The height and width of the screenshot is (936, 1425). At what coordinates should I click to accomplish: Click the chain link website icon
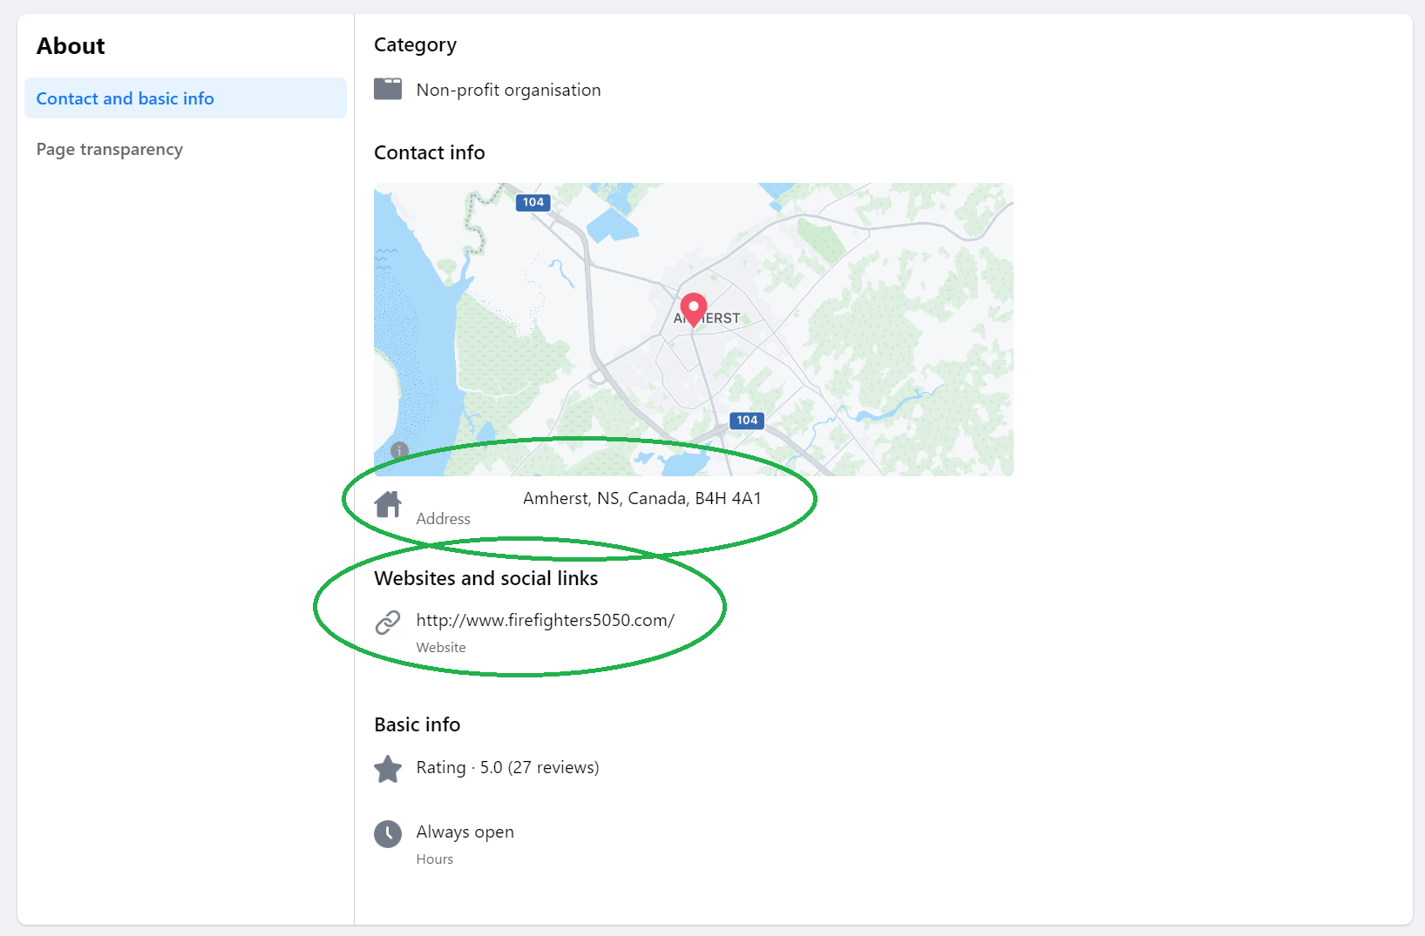coord(388,622)
